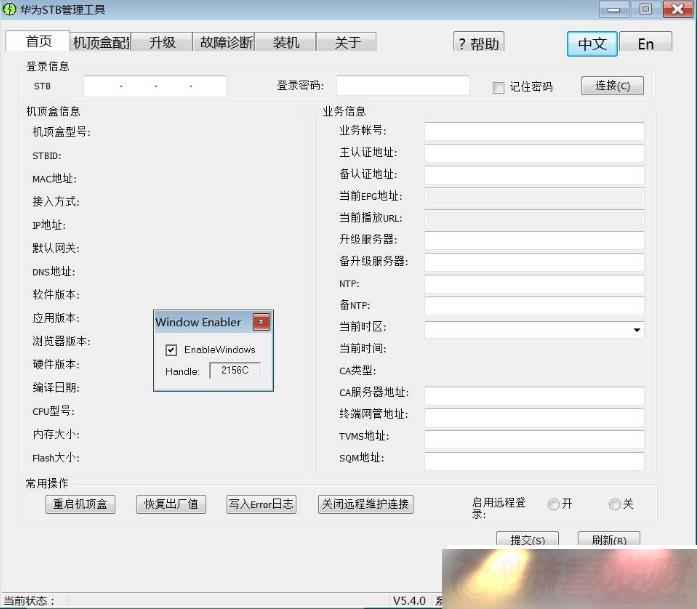This screenshot has height=609, width=697.
Task: Click the 关闭远程维护连接 button
Action: pyautogui.click(x=365, y=504)
